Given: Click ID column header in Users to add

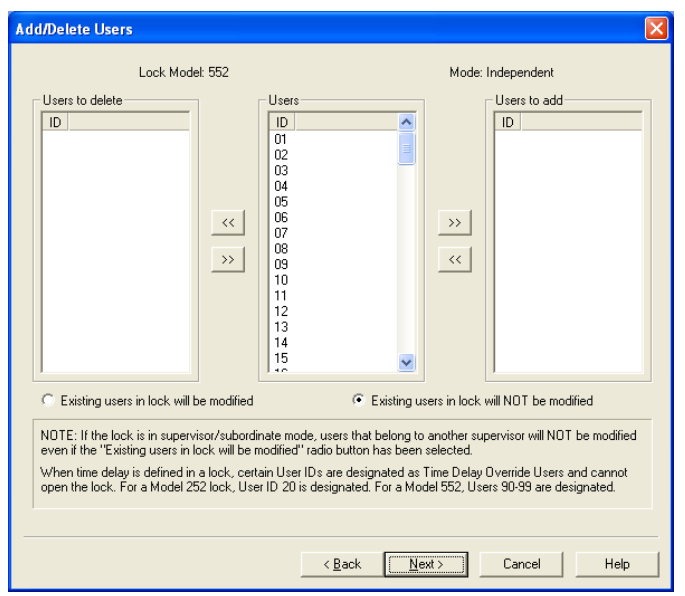Looking at the screenshot, I should [x=508, y=122].
